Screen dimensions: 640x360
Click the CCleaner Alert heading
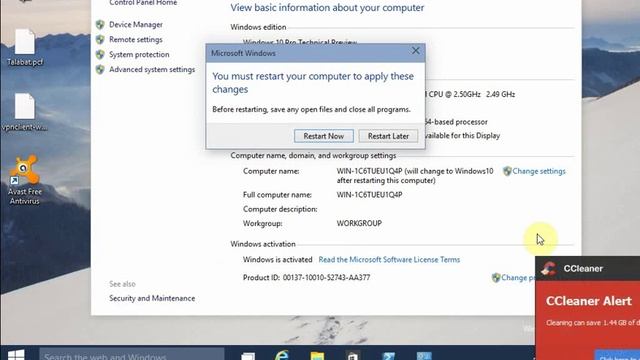pos(589,301)
